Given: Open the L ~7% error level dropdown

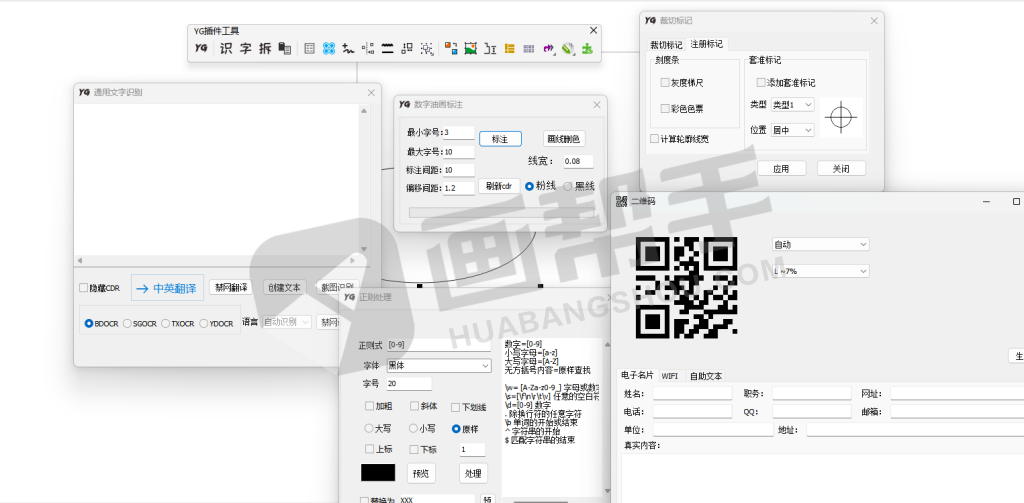Looking at the screenshot, I should (x=820, y=270).
